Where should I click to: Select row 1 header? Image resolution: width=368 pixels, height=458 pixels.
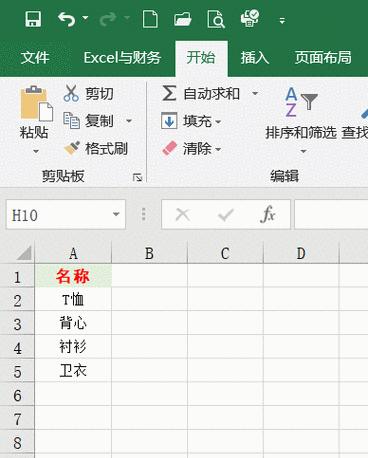(x=17, y=276)
